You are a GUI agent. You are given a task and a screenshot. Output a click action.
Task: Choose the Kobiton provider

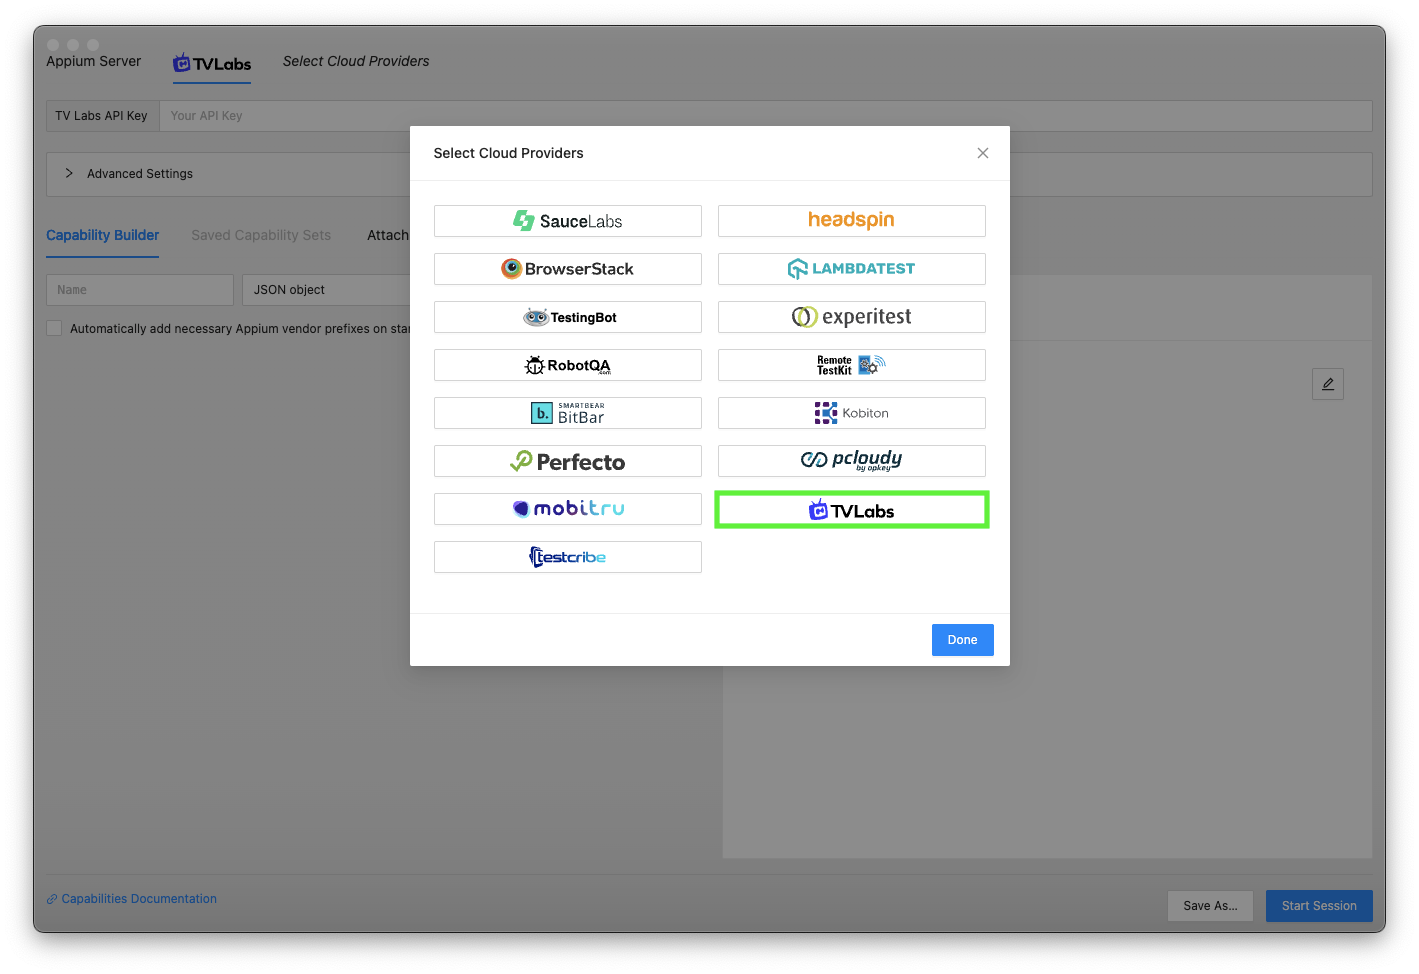point(851,413)
